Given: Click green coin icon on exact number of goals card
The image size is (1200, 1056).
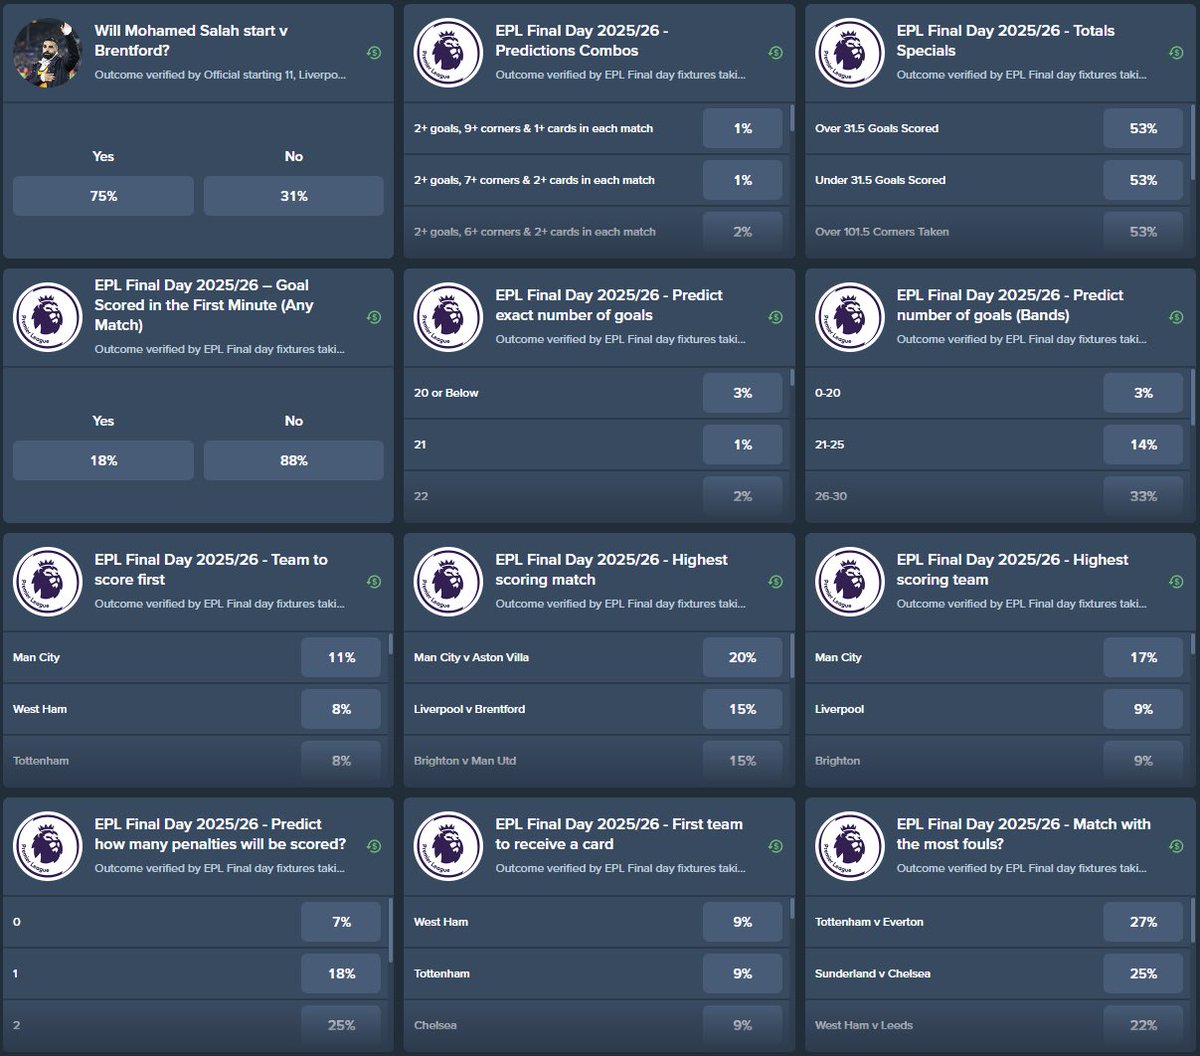Looking at the screenshot, I should click(x=775, y=317).
